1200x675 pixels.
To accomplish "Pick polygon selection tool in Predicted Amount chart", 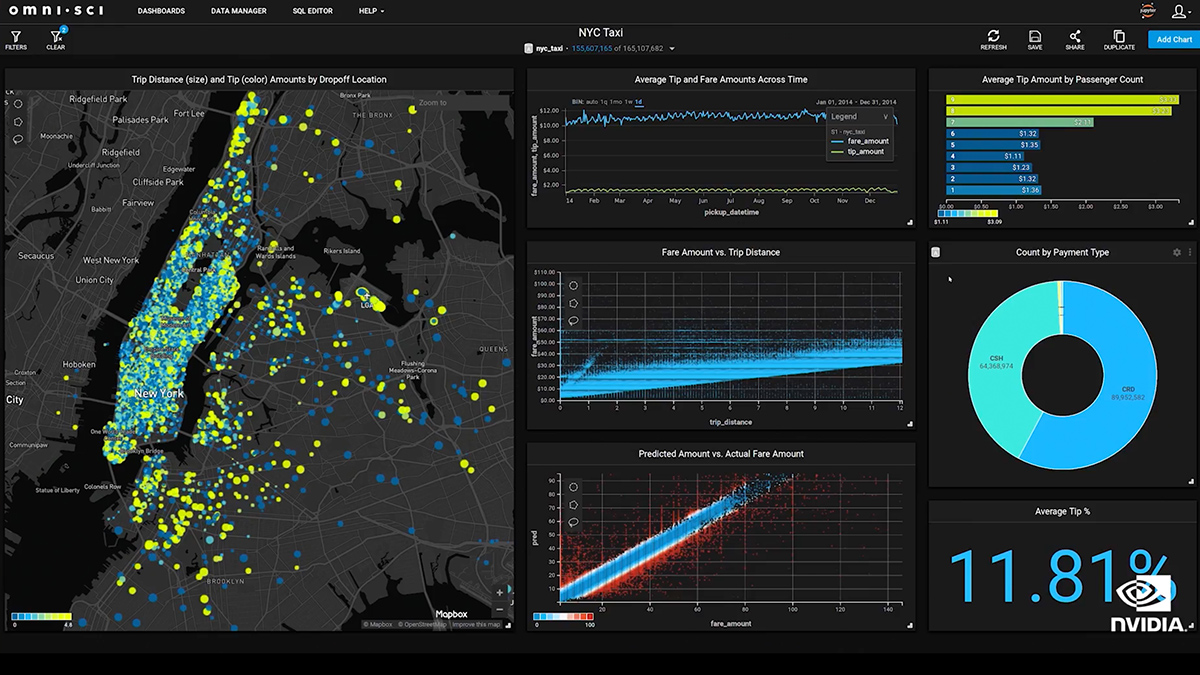I will pos(574,505).
